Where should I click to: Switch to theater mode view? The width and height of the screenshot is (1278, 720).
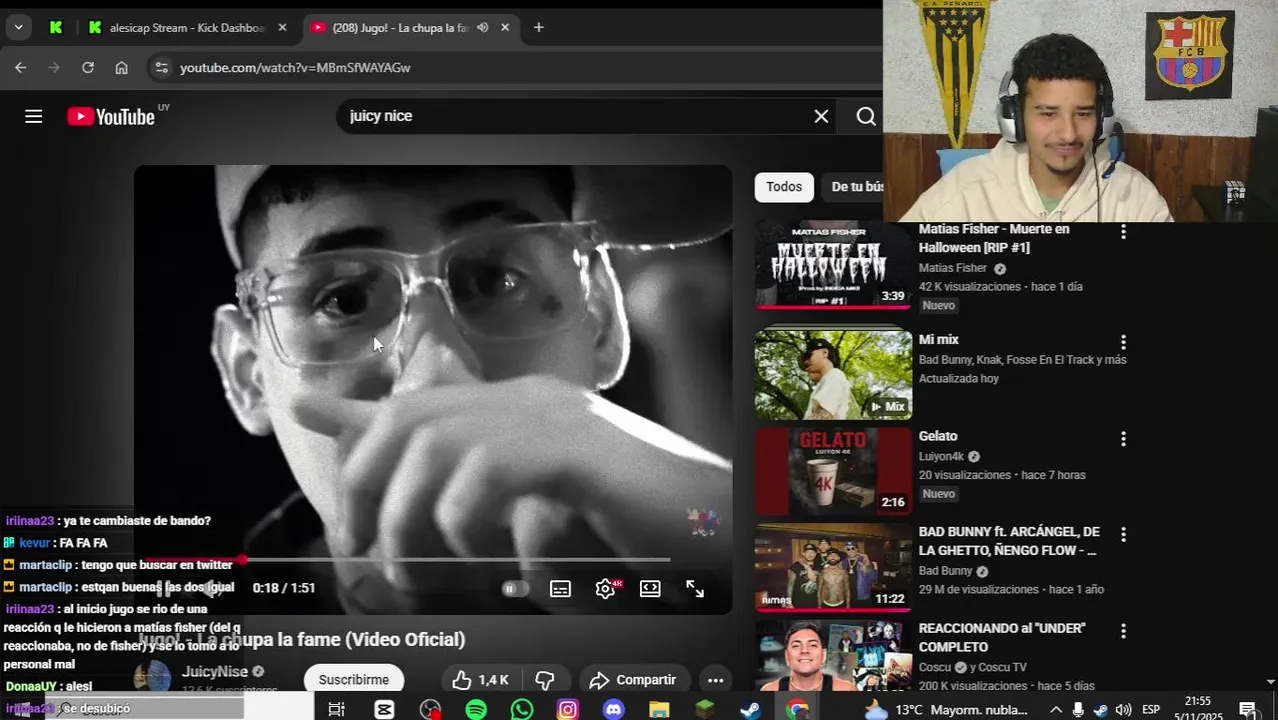(650, 589)
